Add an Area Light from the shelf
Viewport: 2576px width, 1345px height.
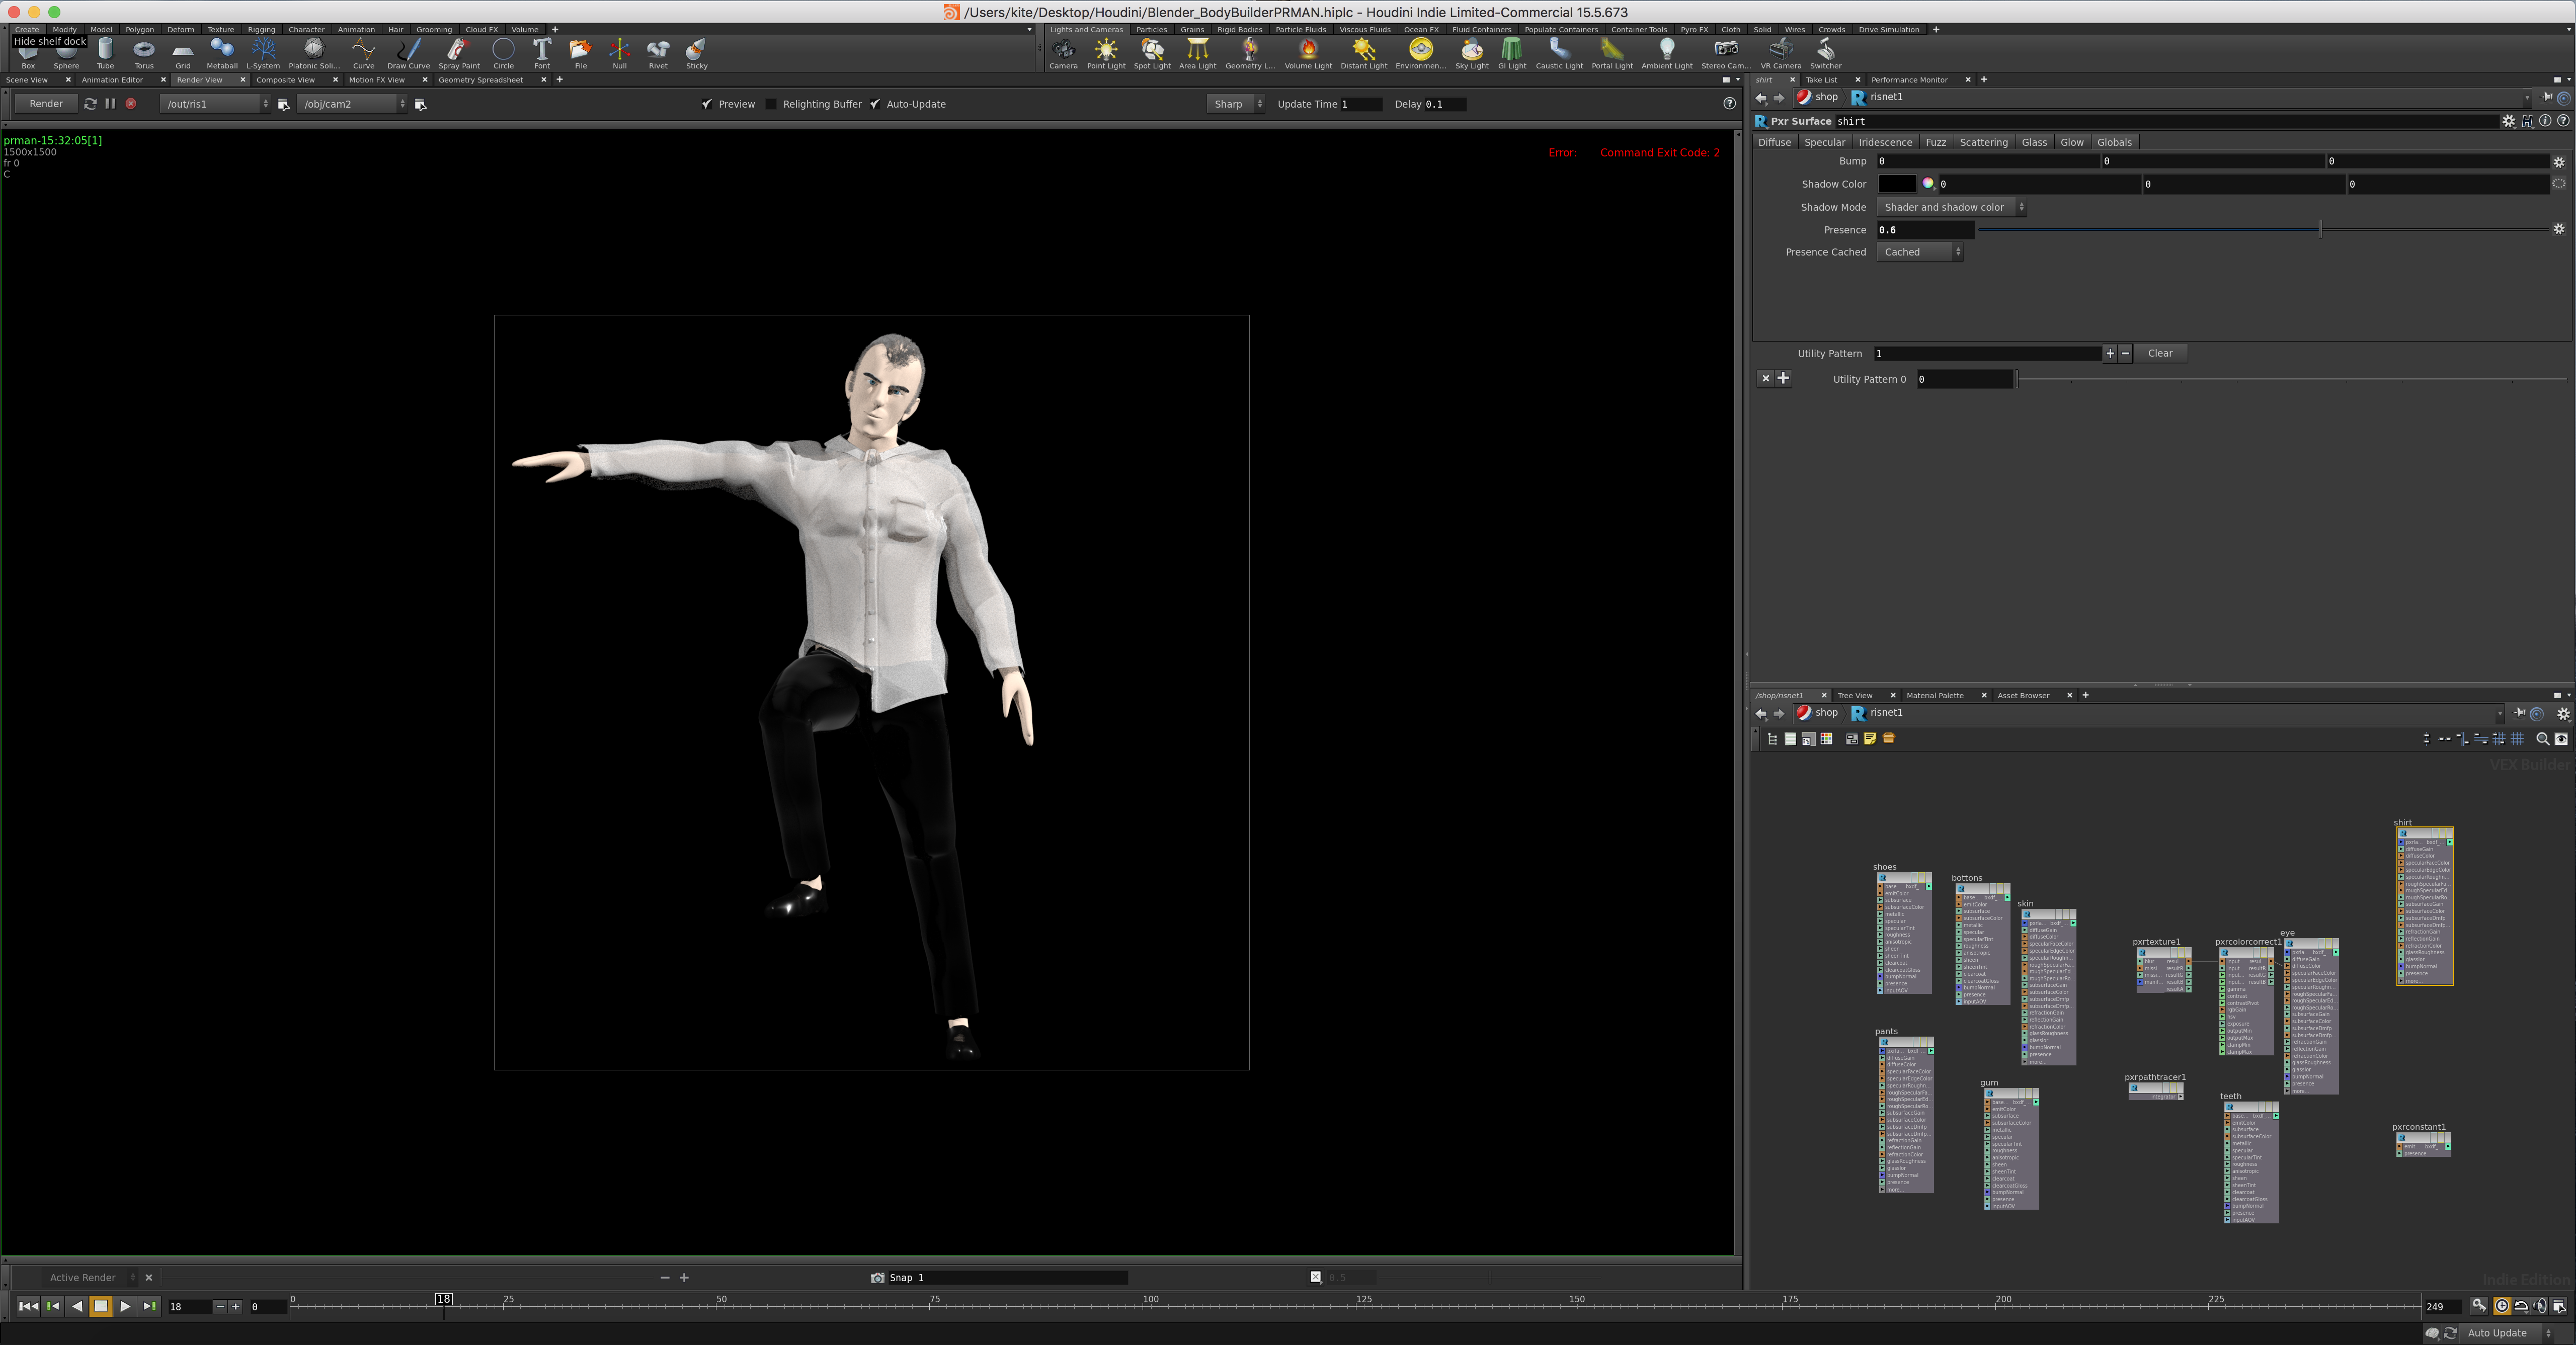(1197, 53)
